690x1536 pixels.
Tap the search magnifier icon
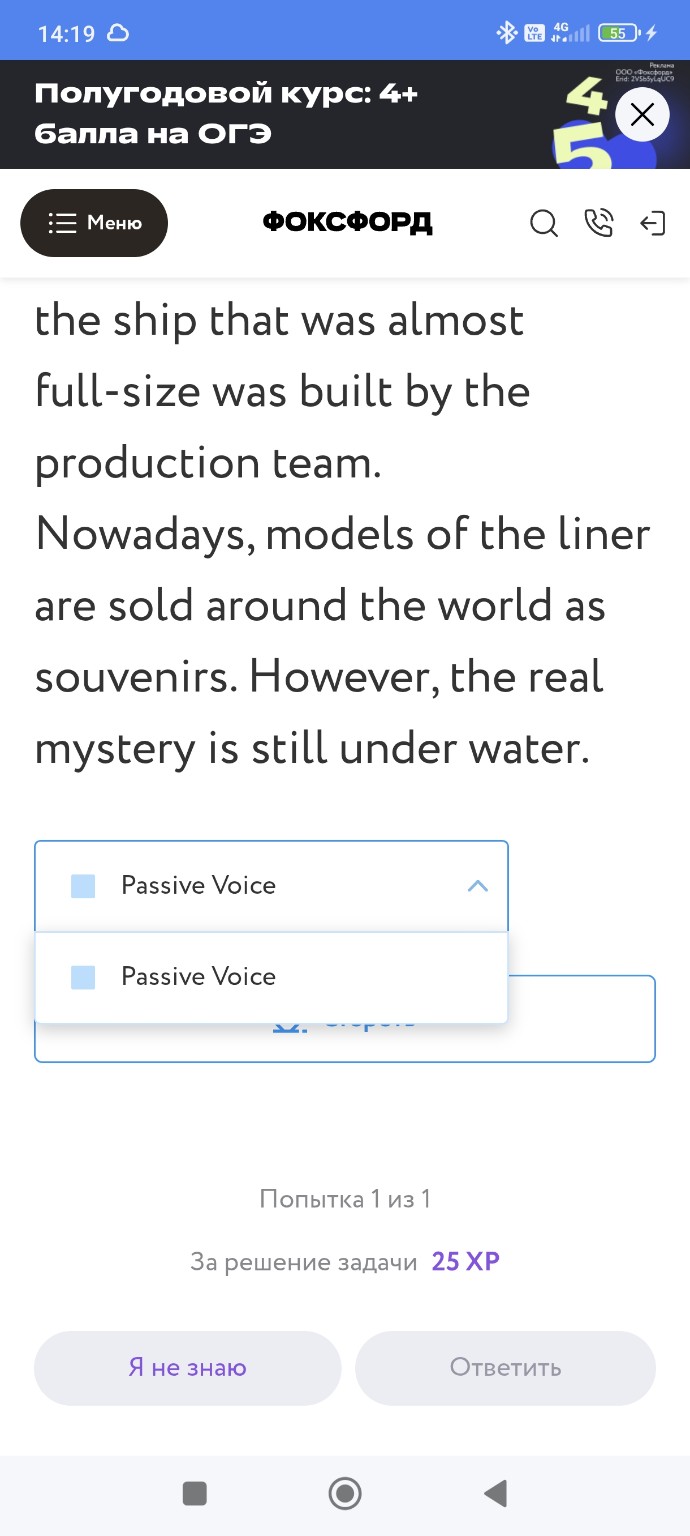tap(543, 224)
